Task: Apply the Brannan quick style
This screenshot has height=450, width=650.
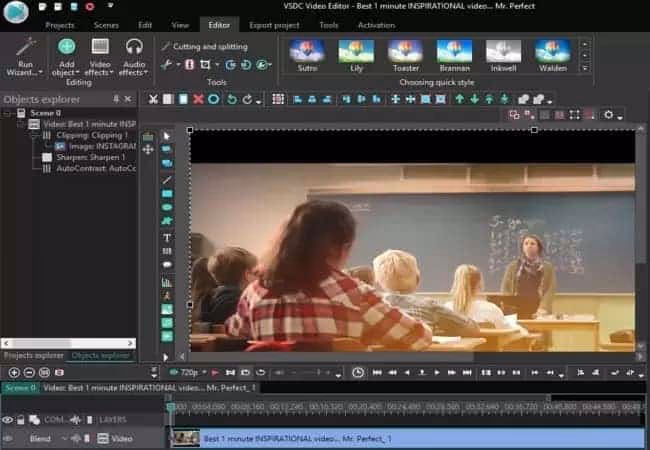Action: [x=454, y=56]
